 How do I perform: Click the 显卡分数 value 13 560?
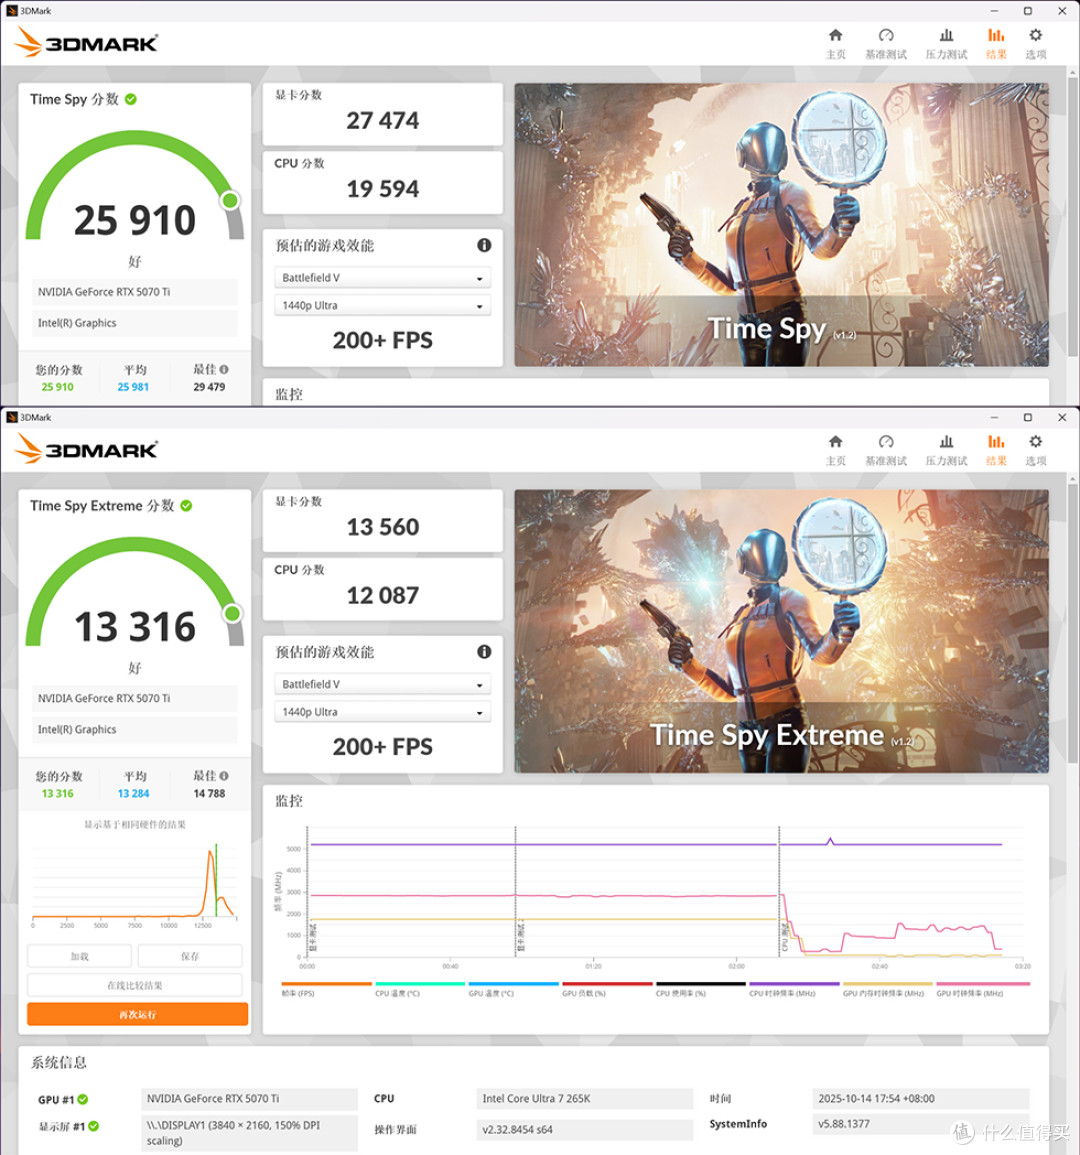pos(382,527)
